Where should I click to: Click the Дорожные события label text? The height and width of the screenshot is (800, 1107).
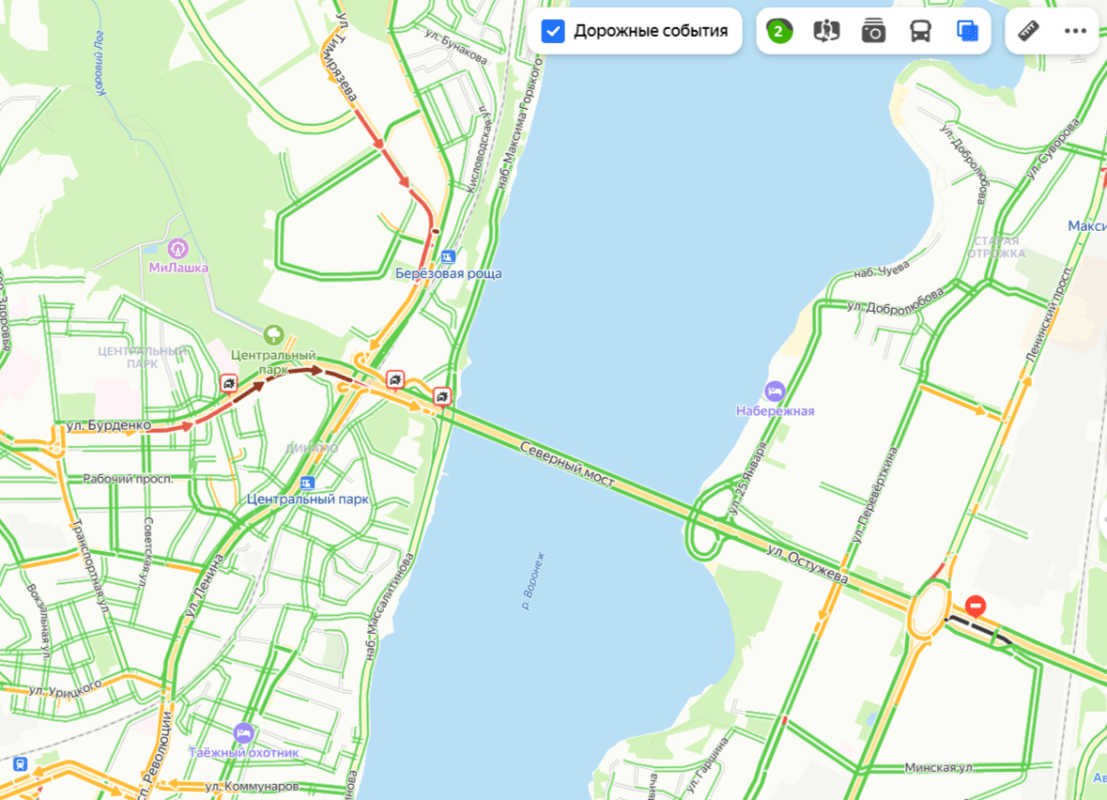coord(650,31)
